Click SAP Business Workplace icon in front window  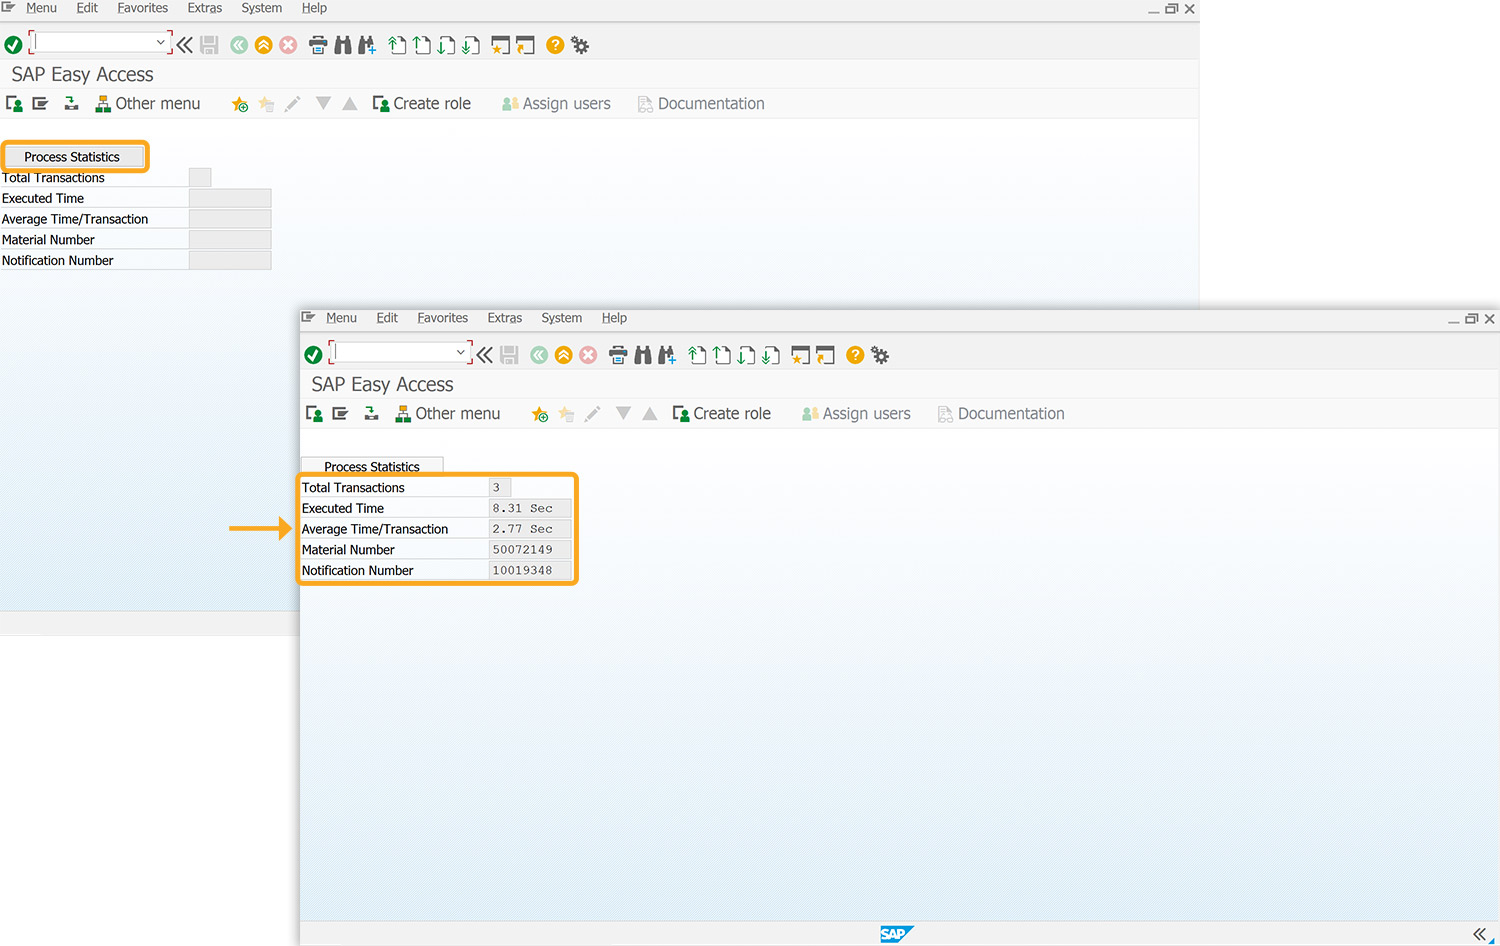click(x=371, y=414)
